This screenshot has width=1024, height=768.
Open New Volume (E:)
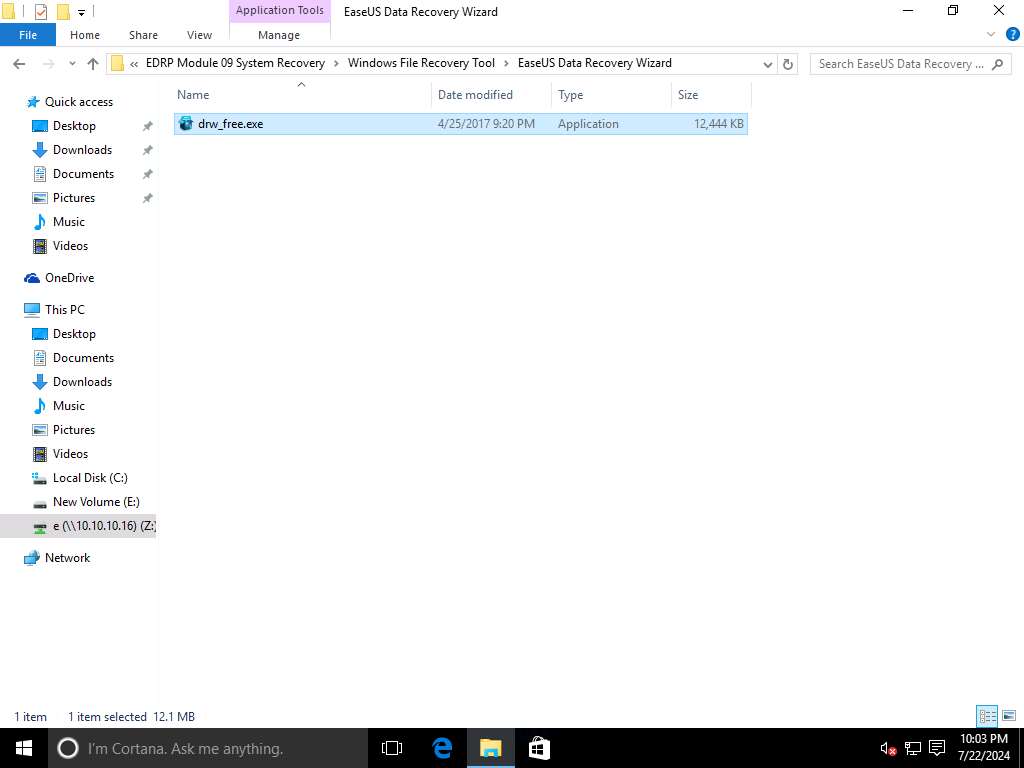click(x=96, y=502)
